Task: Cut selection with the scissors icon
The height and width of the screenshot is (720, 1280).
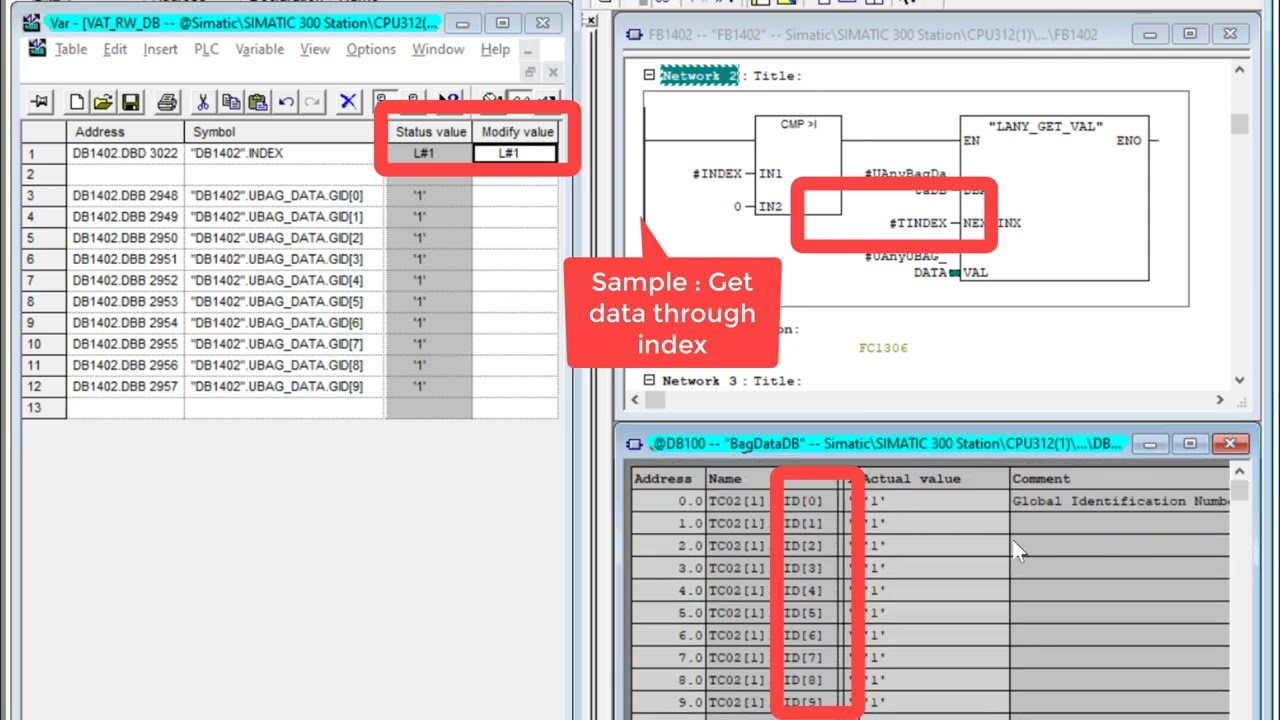Action: click(x=203, y=101)
